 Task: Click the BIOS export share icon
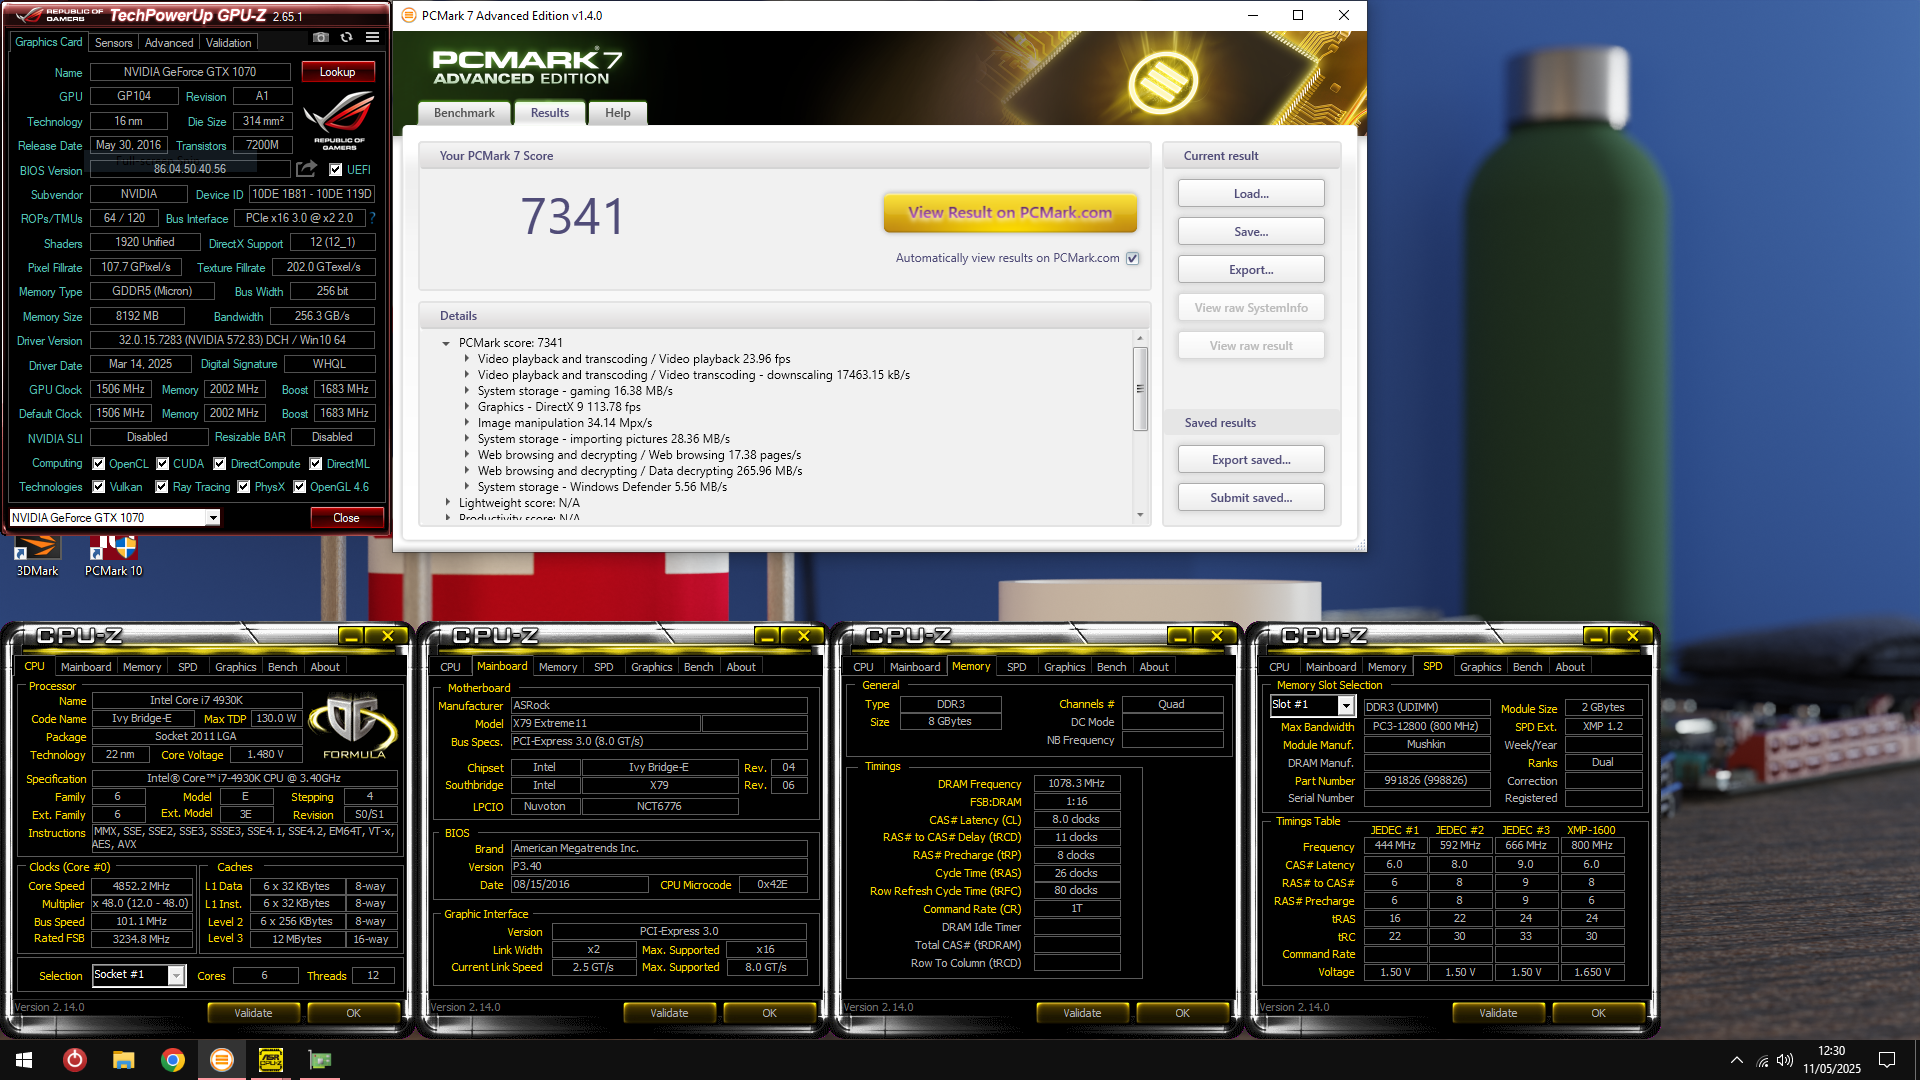click(306, 169)
